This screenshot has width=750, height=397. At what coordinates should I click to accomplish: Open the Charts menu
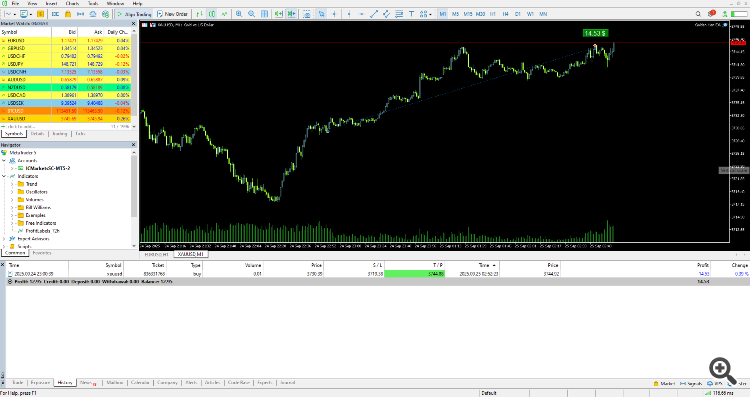(72, 3)
